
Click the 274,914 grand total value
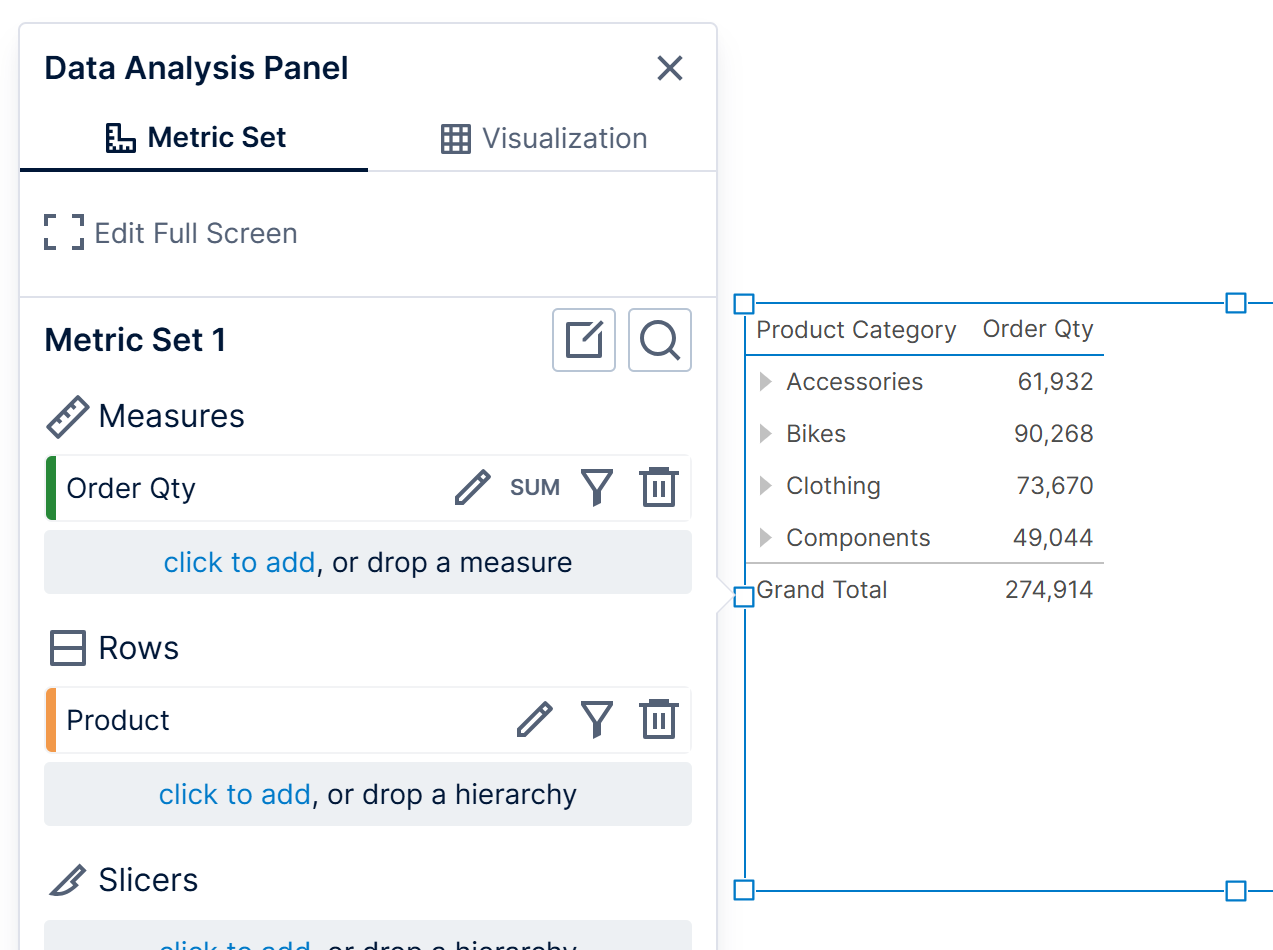coord(1049,590)
